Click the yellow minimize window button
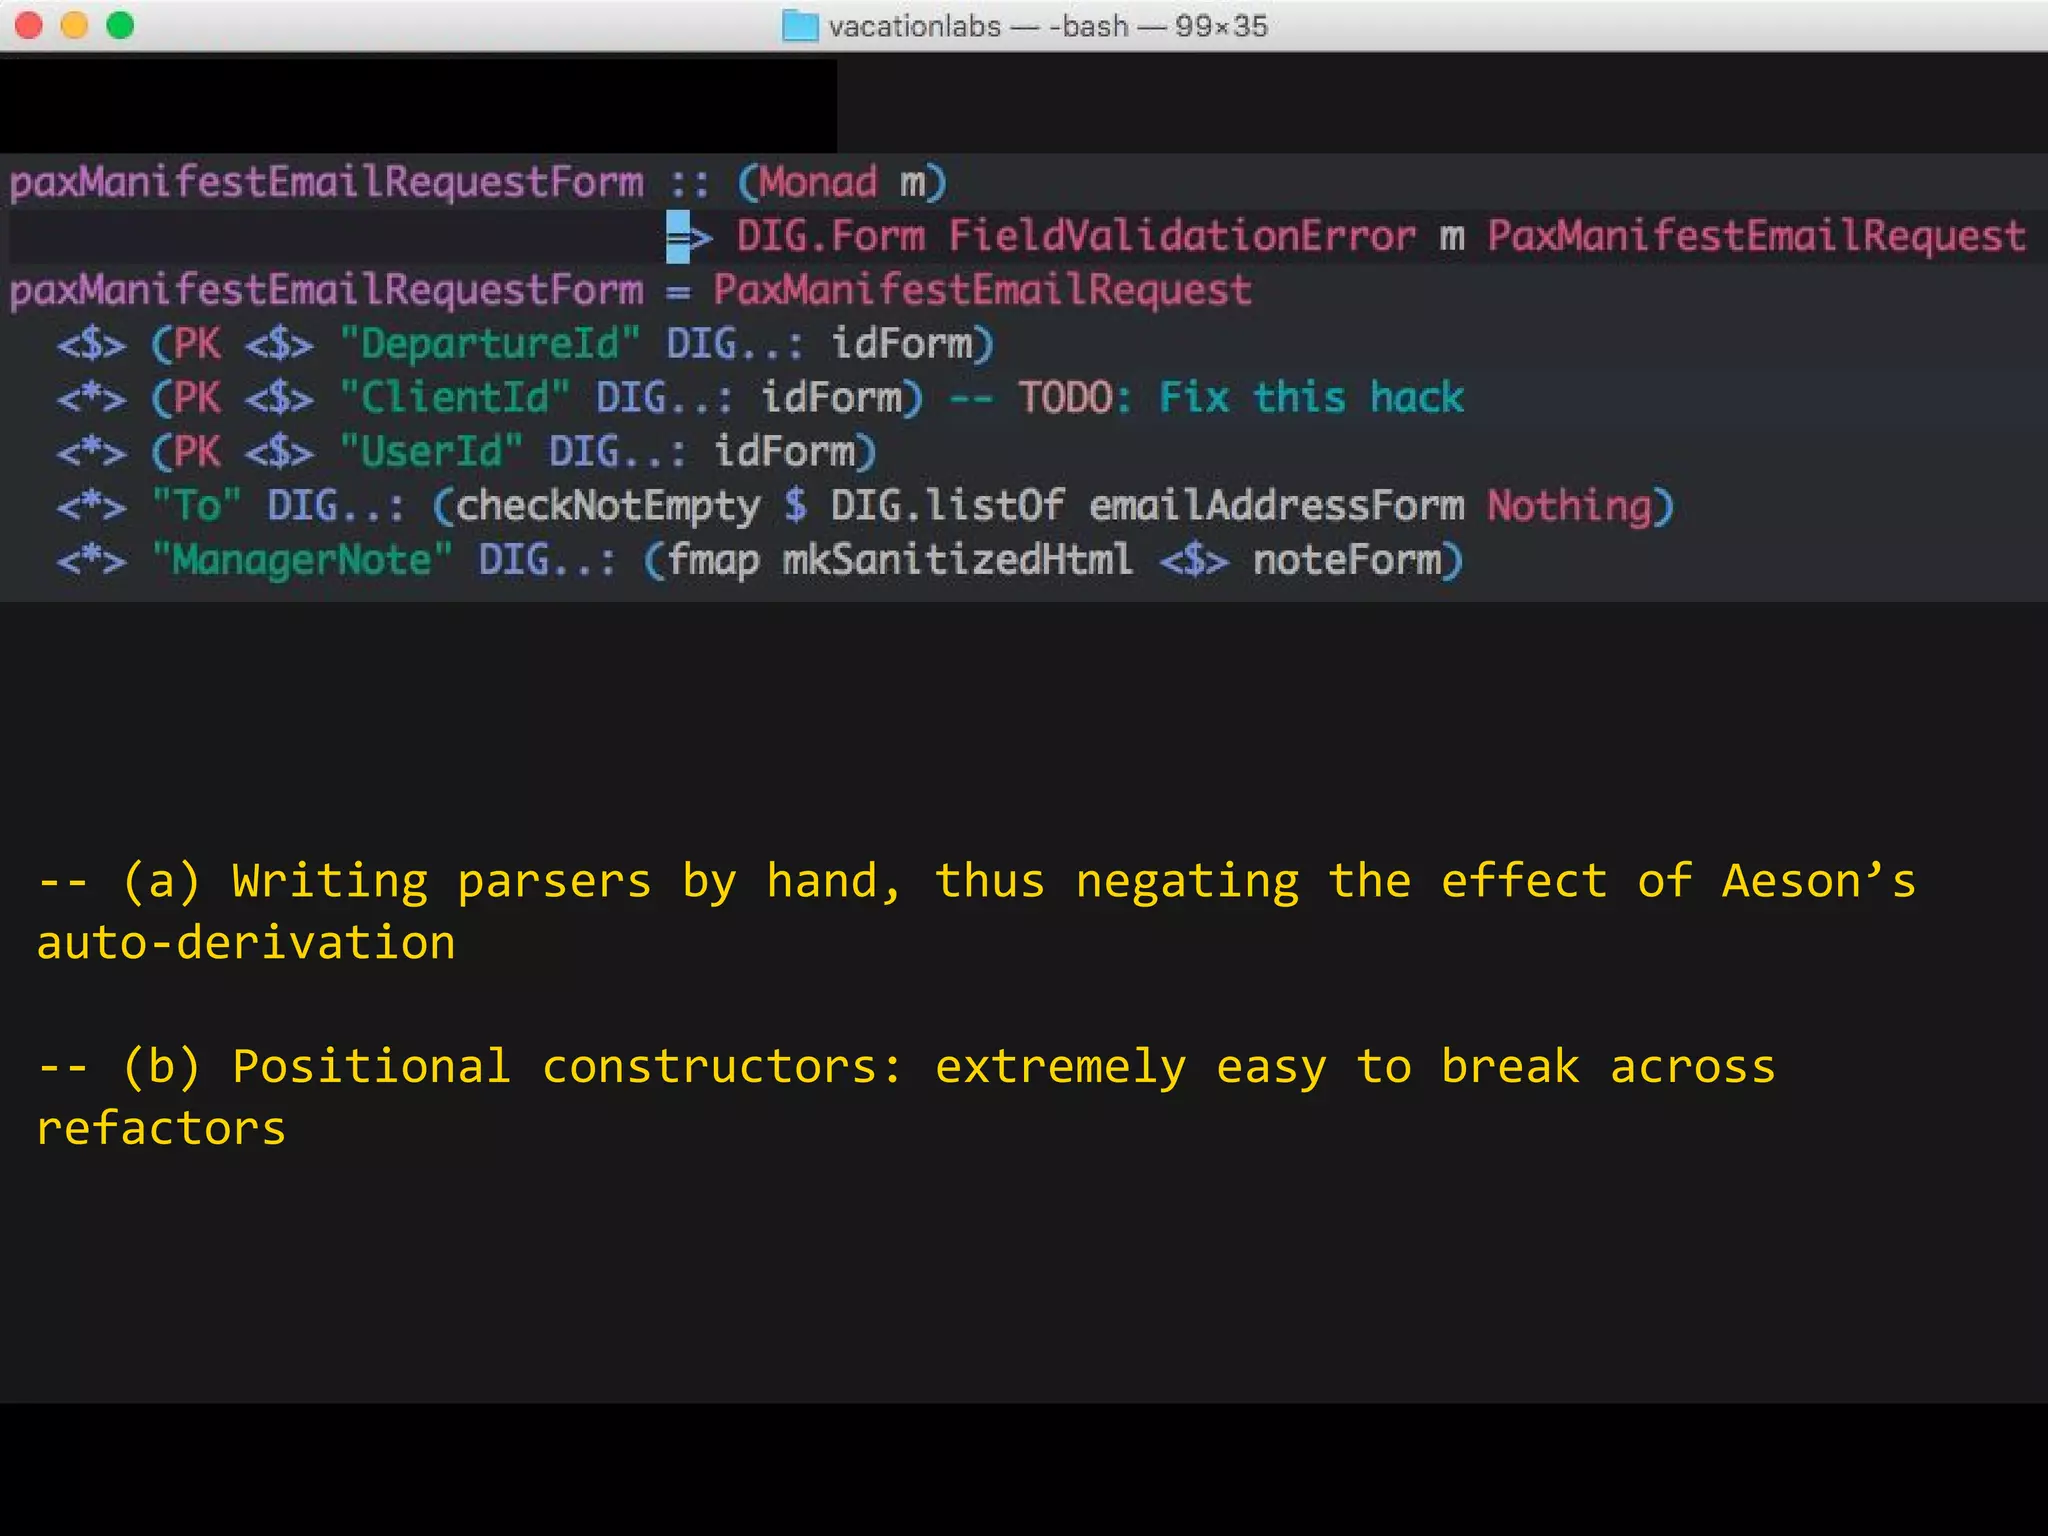The height and width of the screenshot is (1536, 2048). coord(75,25)
